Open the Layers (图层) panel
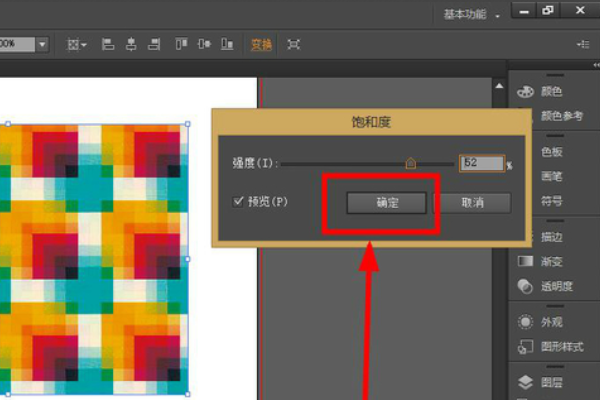The width and height of the screenshot is (600, 400). click(549, 382)
